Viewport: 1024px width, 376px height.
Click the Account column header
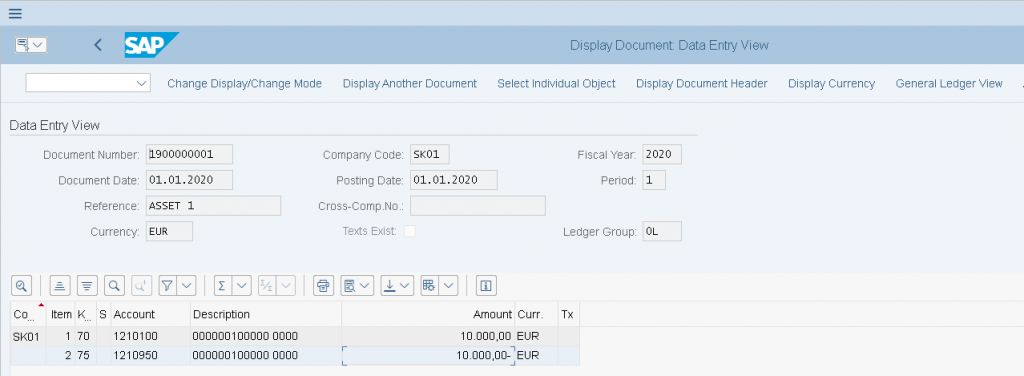tap(151, 314)
